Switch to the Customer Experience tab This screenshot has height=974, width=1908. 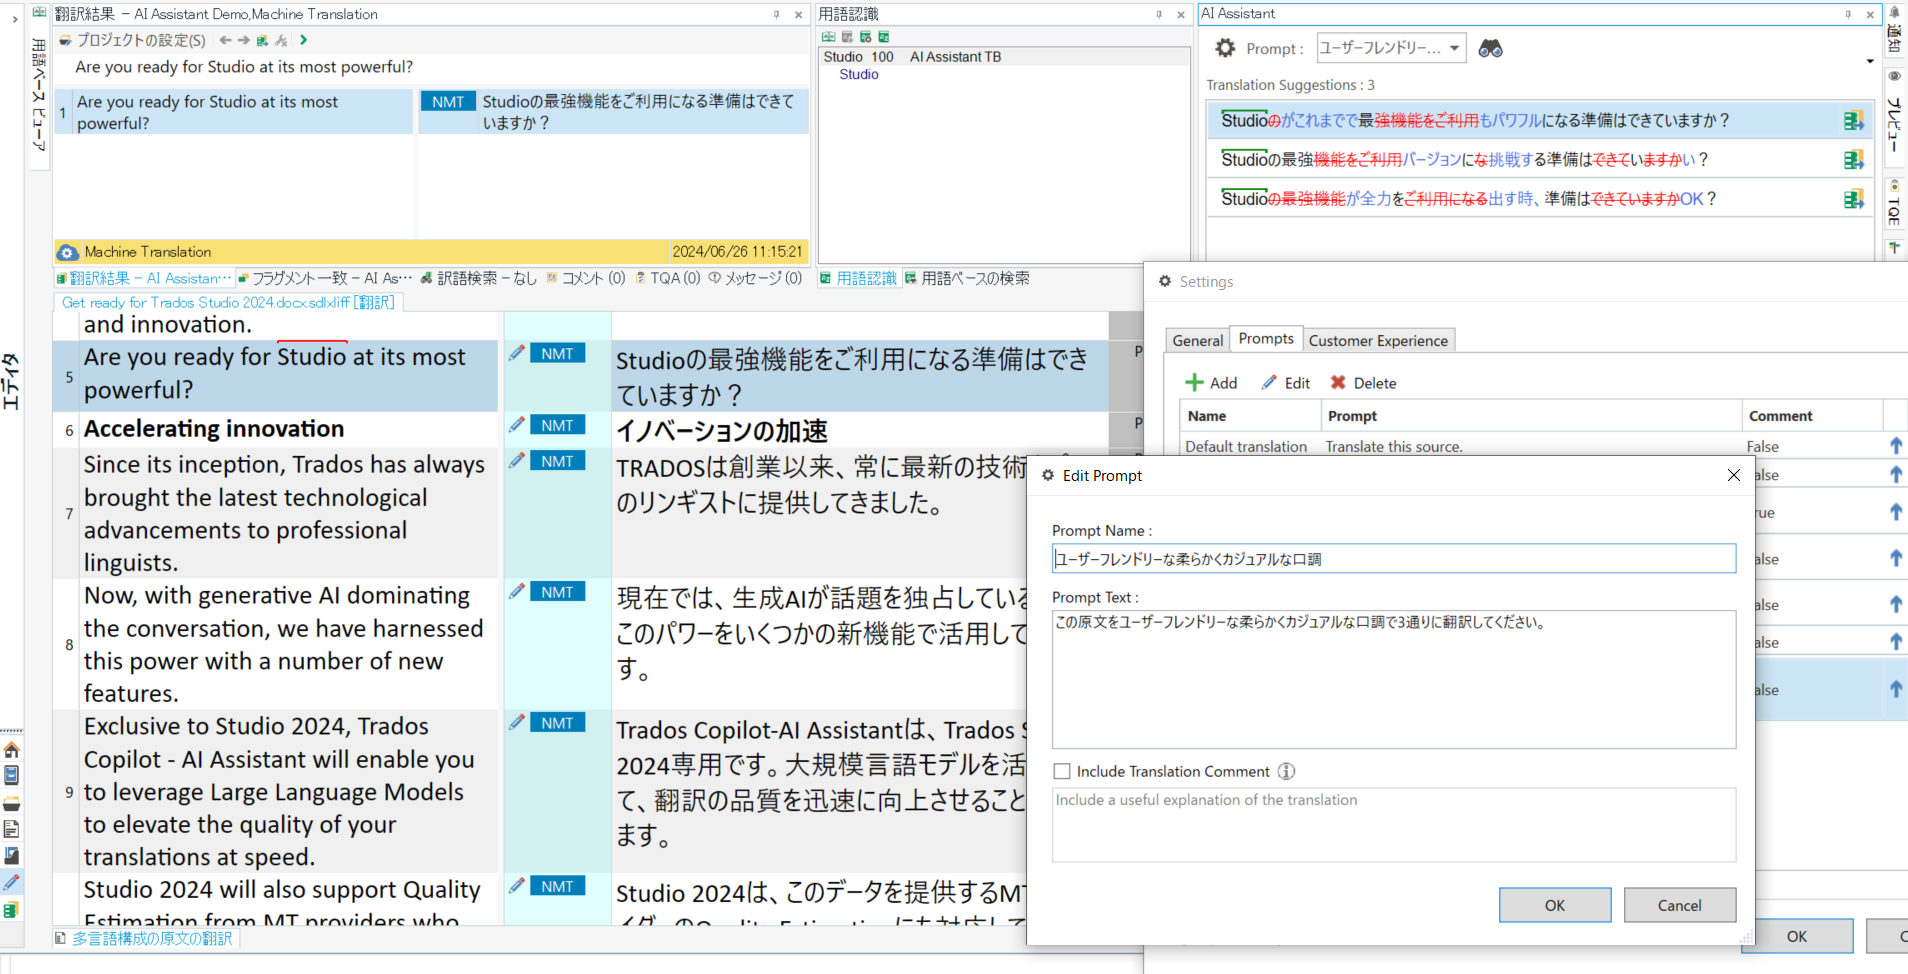pyautogui.click(x=1378, y=340)
